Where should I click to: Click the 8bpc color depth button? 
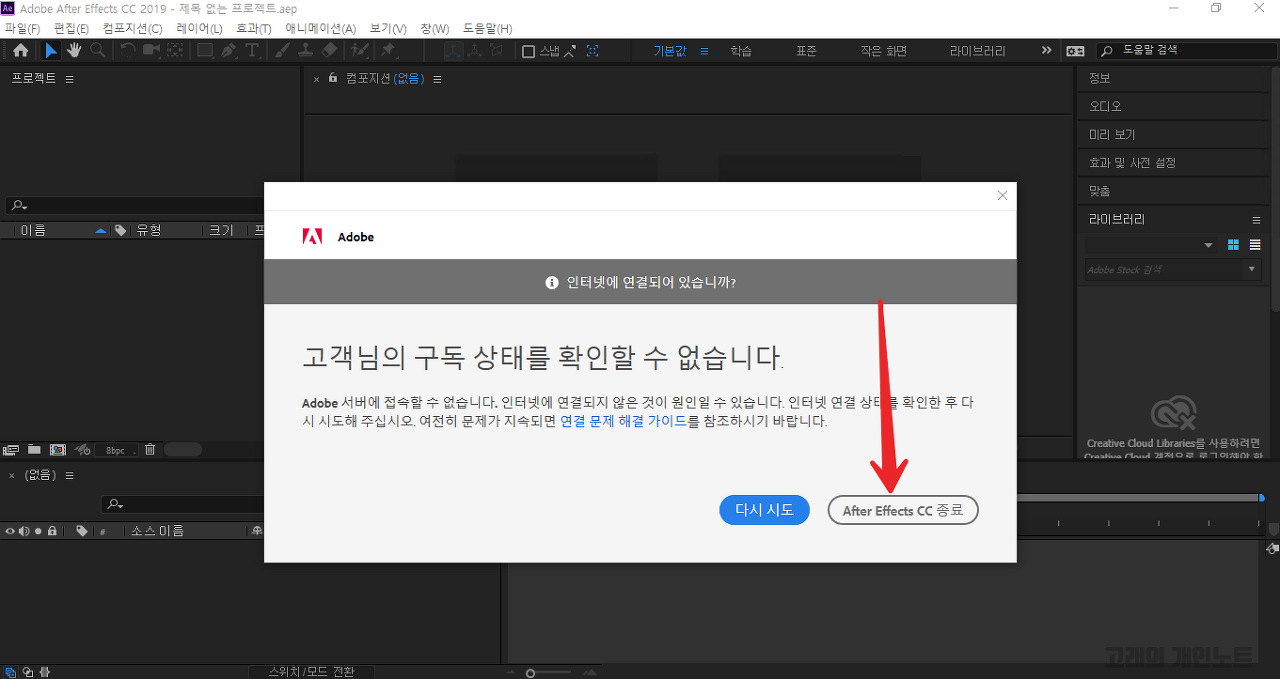pos(115,450)
